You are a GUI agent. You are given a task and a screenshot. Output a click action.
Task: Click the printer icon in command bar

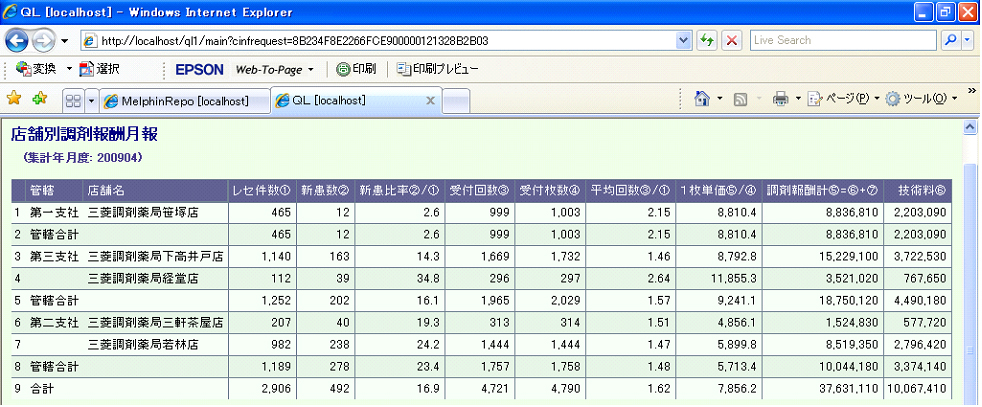780,99
